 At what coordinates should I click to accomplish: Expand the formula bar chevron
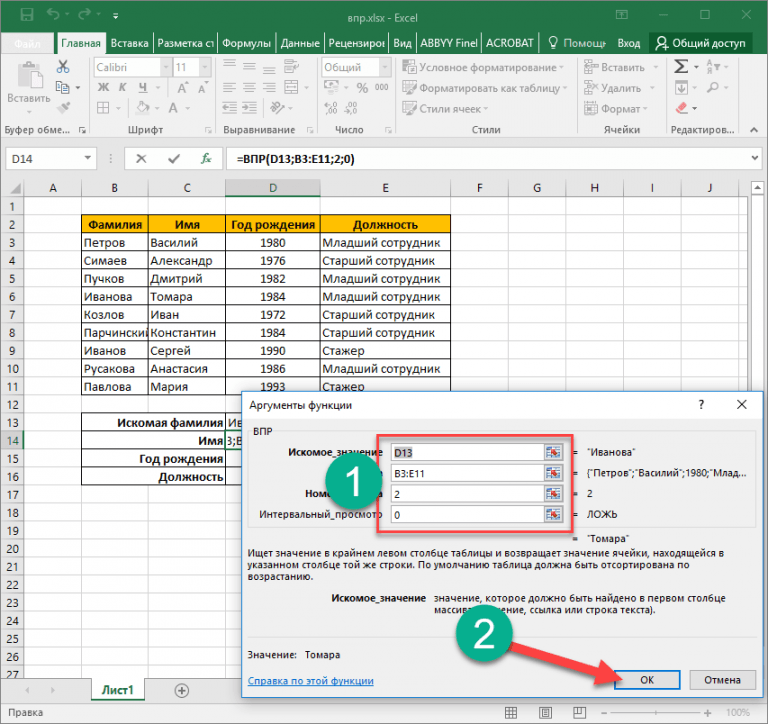point(754,158)
